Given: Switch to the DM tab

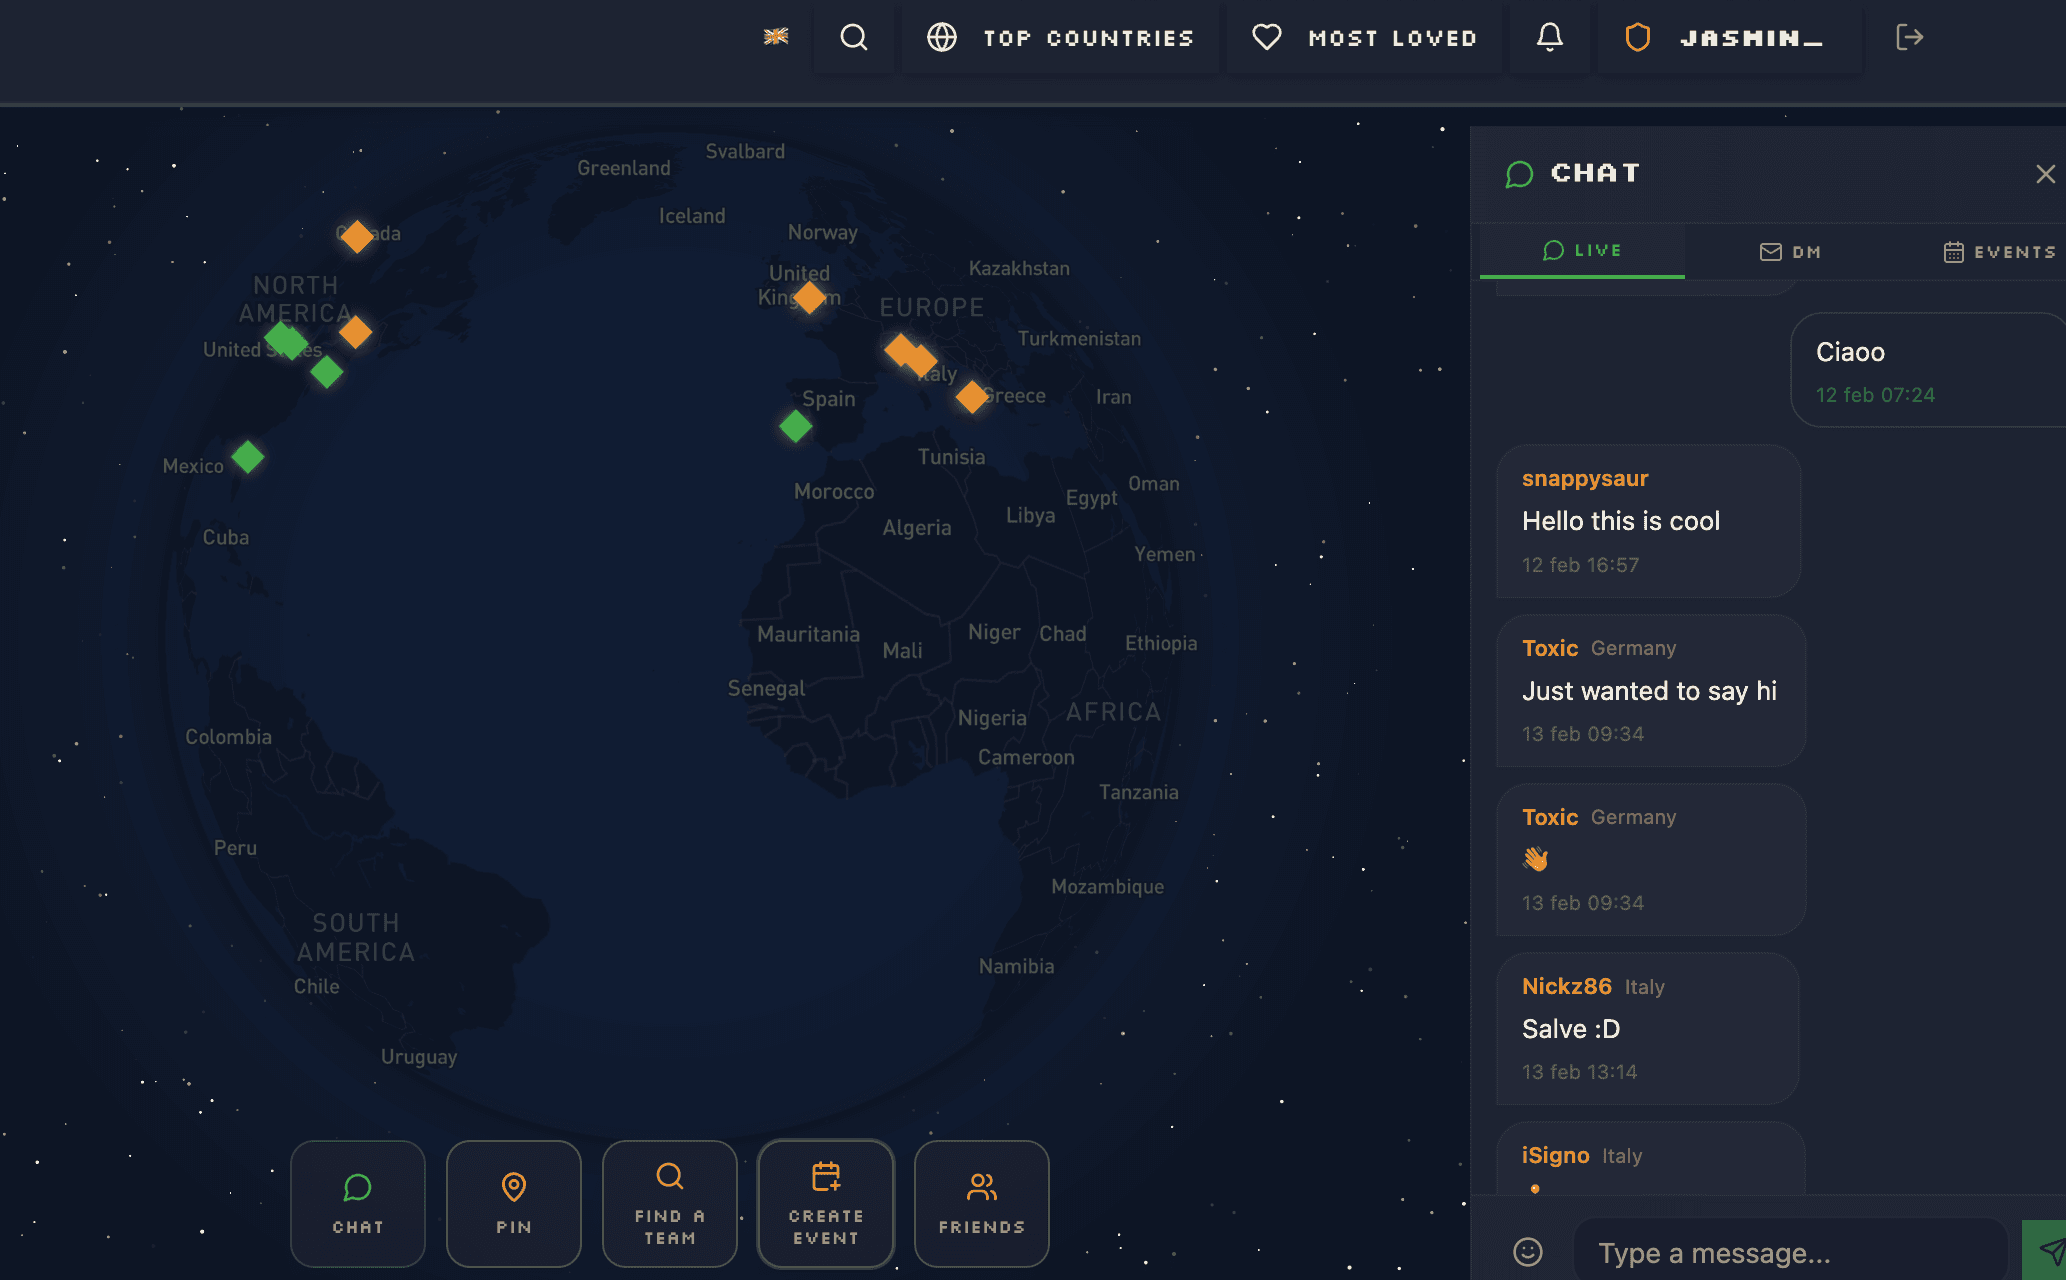Looking at the screenshot, I should (x=1791, y=251).
